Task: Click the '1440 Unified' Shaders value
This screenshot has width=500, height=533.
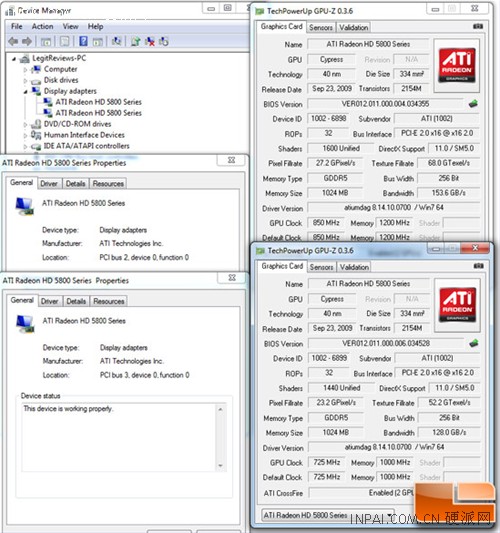Action: tap(342, 388)
